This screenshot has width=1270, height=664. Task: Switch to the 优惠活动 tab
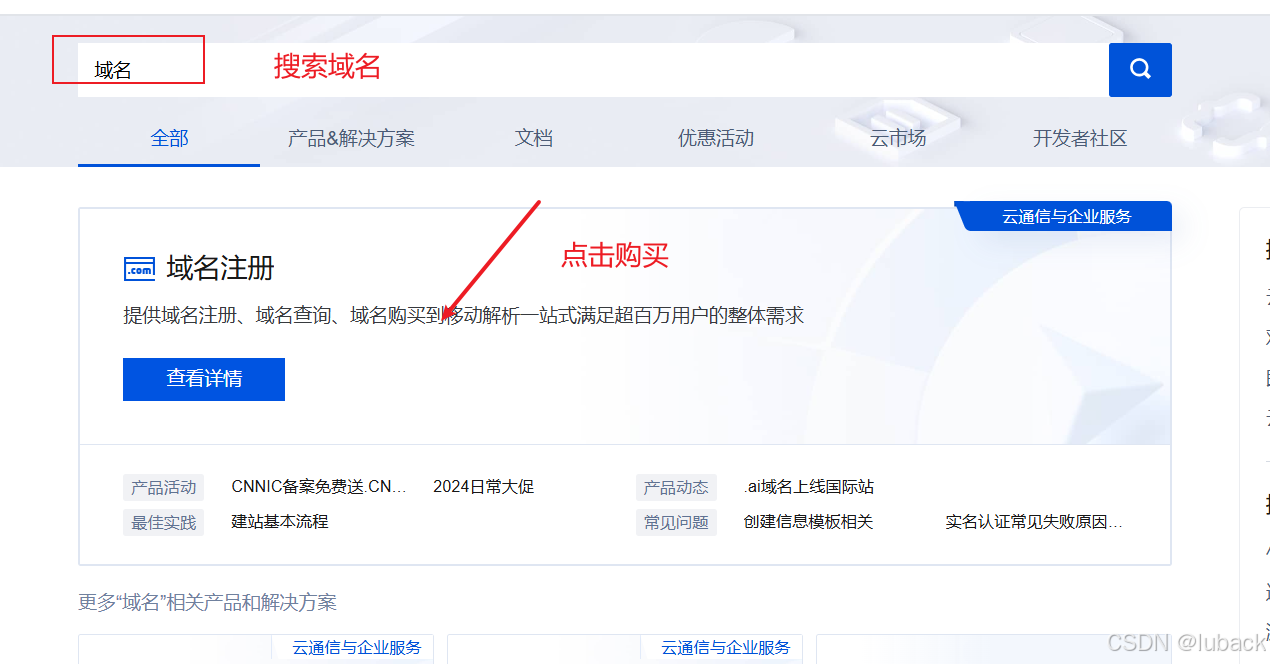point(716,138)
